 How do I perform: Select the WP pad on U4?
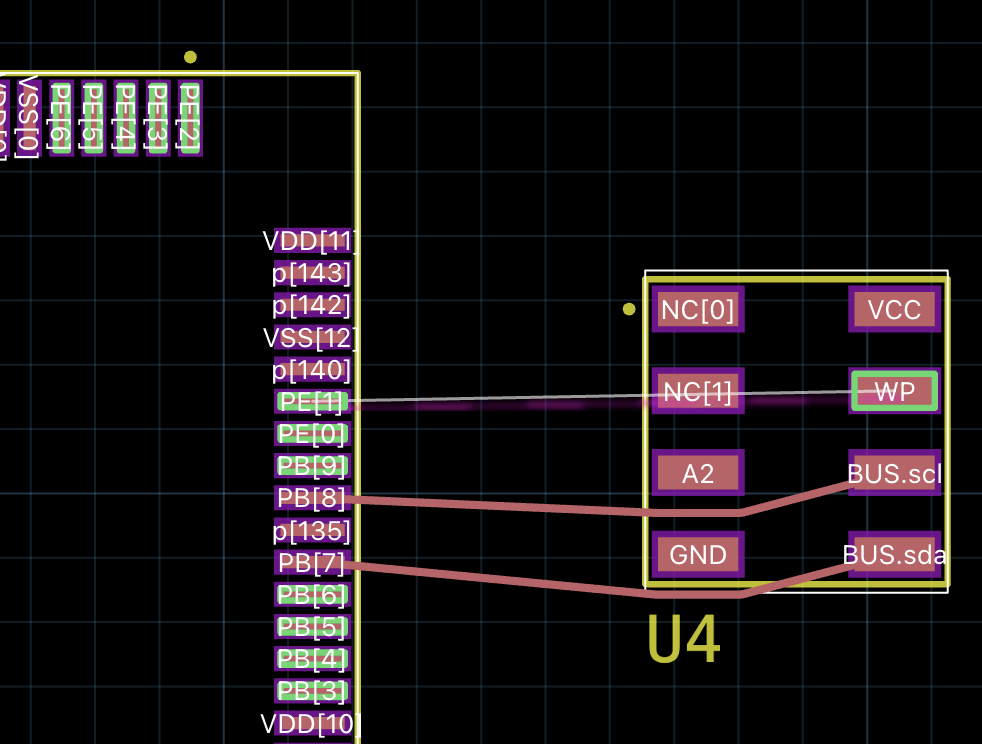(893, 391)
